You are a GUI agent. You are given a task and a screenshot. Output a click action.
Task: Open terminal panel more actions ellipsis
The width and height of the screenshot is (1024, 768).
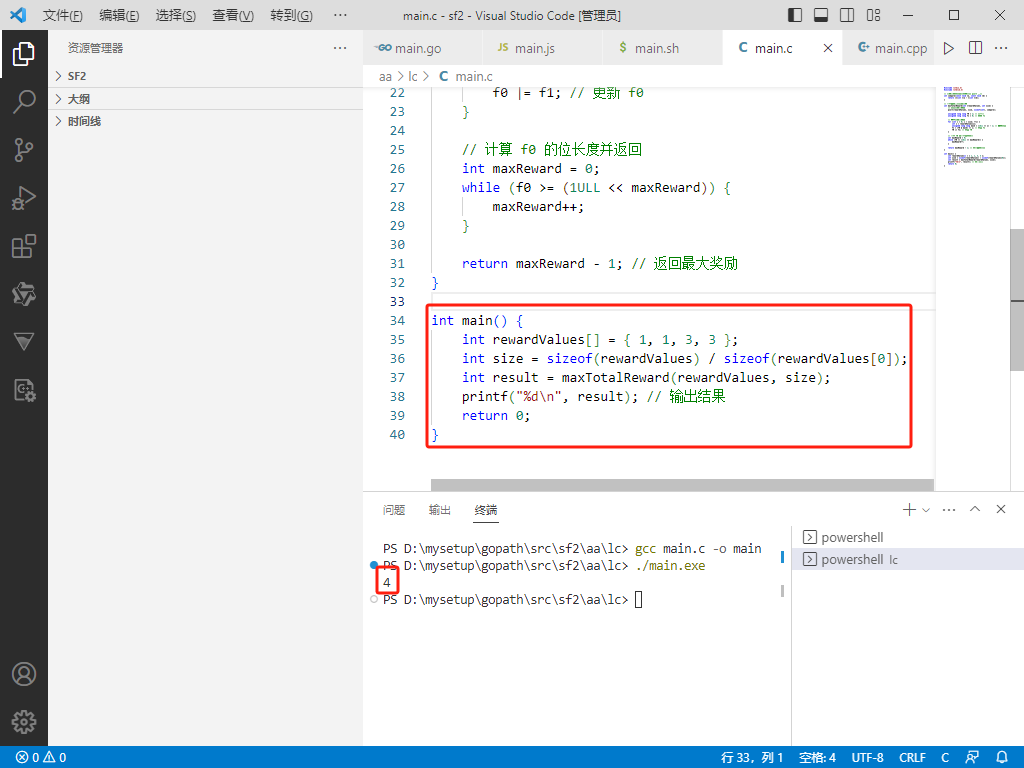point(949,509)
